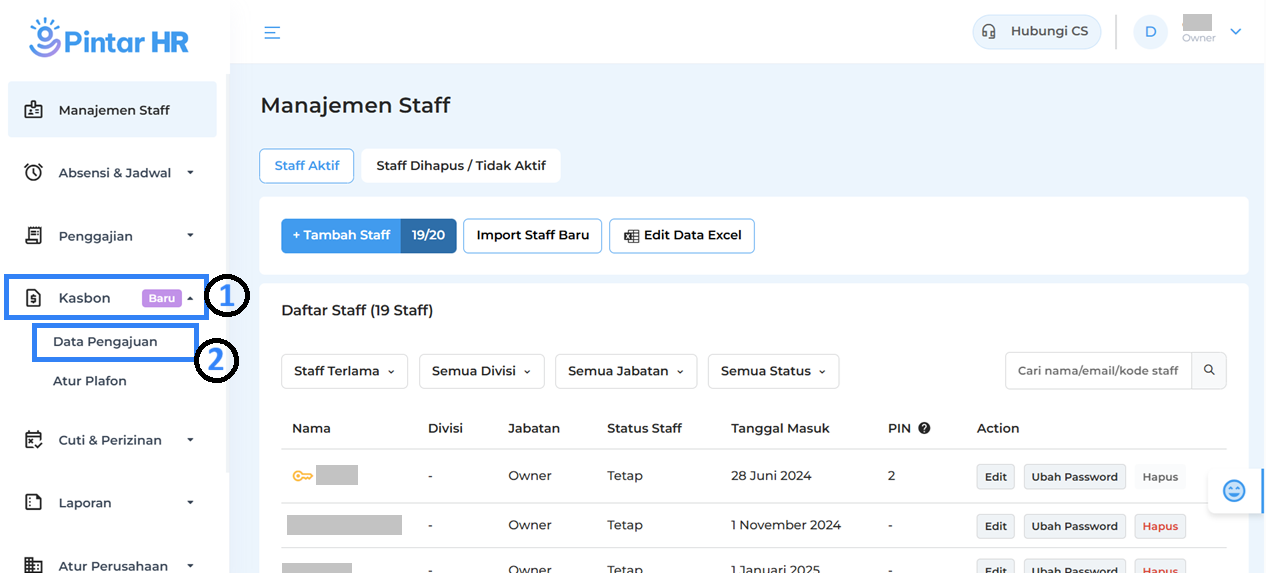Click the Laporan sidebar icon
The width and height of the screenshot is (1266, 573).
tap(34, 503)
